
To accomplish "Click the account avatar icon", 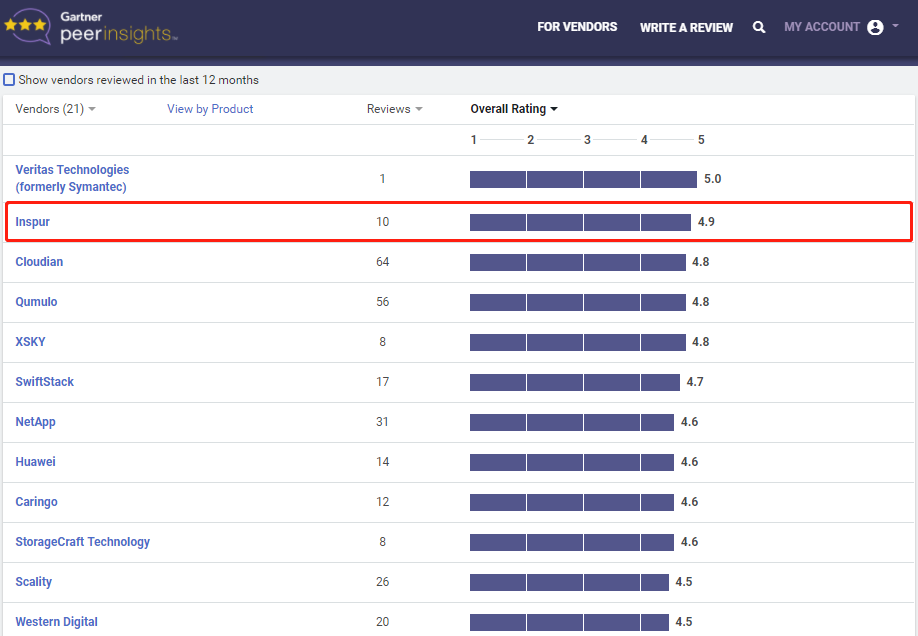I will point(875,27).
